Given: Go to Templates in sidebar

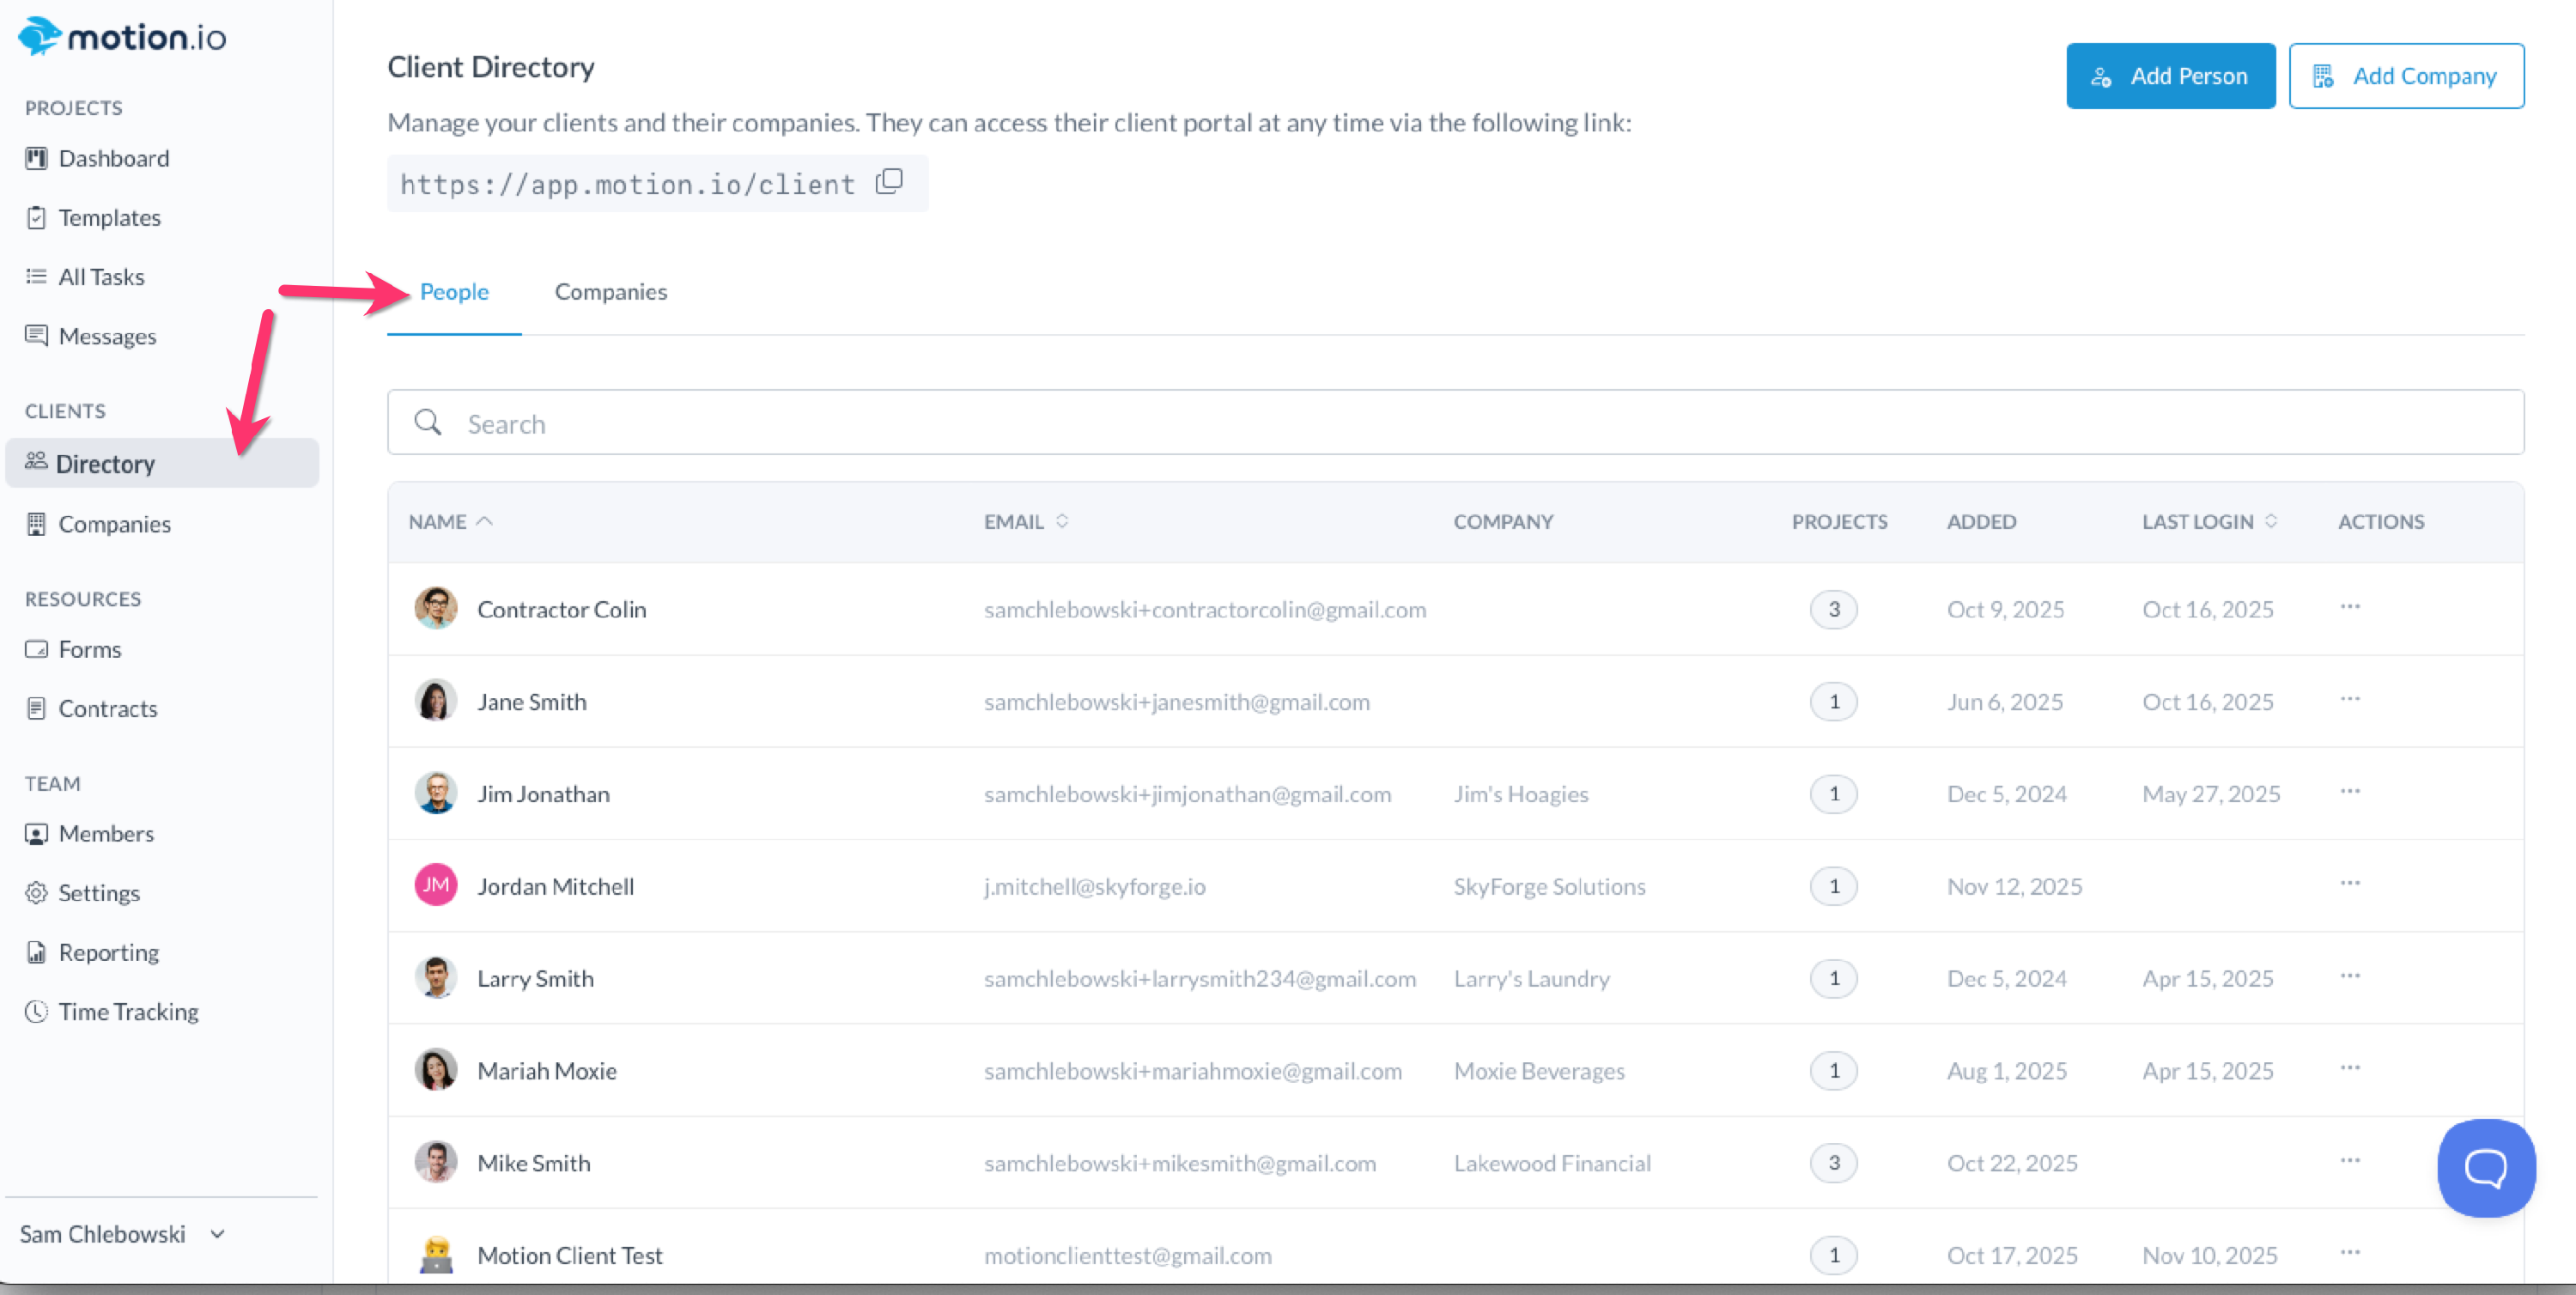Looking at the screenshot, I should coord(109,217).
